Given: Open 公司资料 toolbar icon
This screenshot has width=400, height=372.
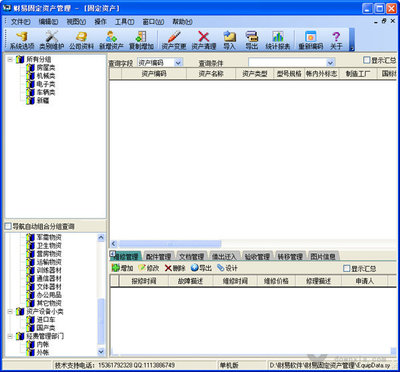Looking at the screenshot, I should (81, 40).
